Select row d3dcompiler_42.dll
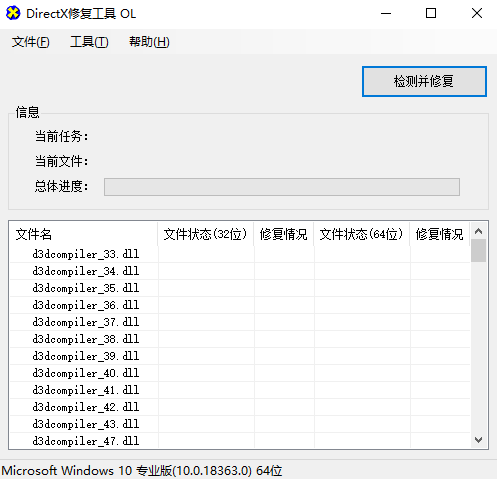 240,407
